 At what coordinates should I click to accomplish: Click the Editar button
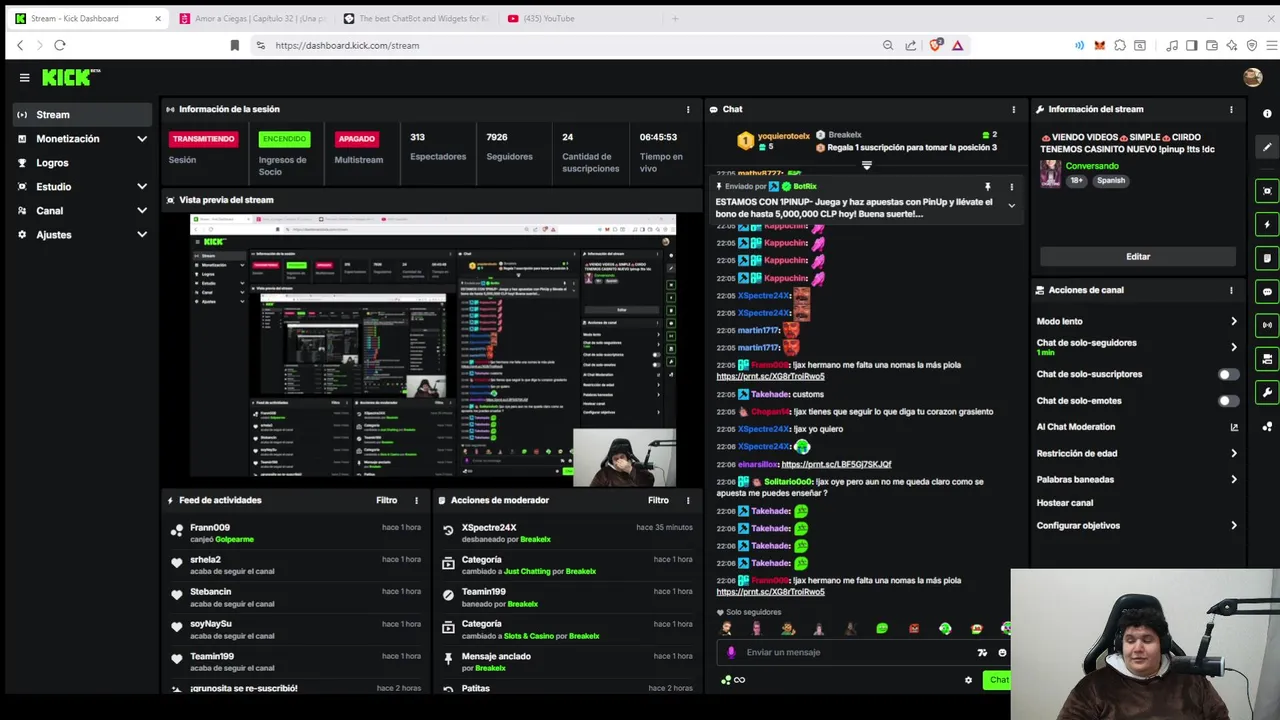[1138, 257]
